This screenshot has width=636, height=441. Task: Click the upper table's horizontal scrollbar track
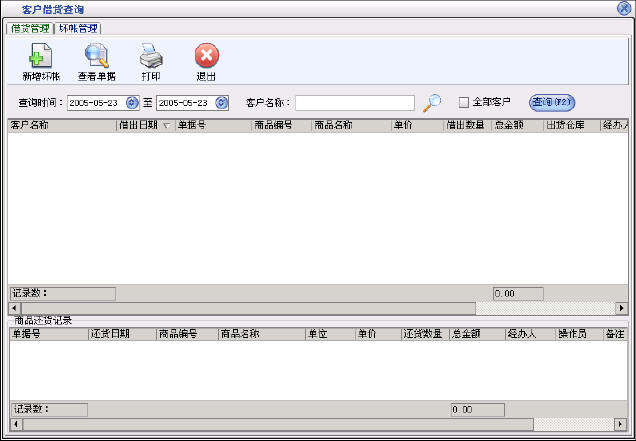point(300,308)
